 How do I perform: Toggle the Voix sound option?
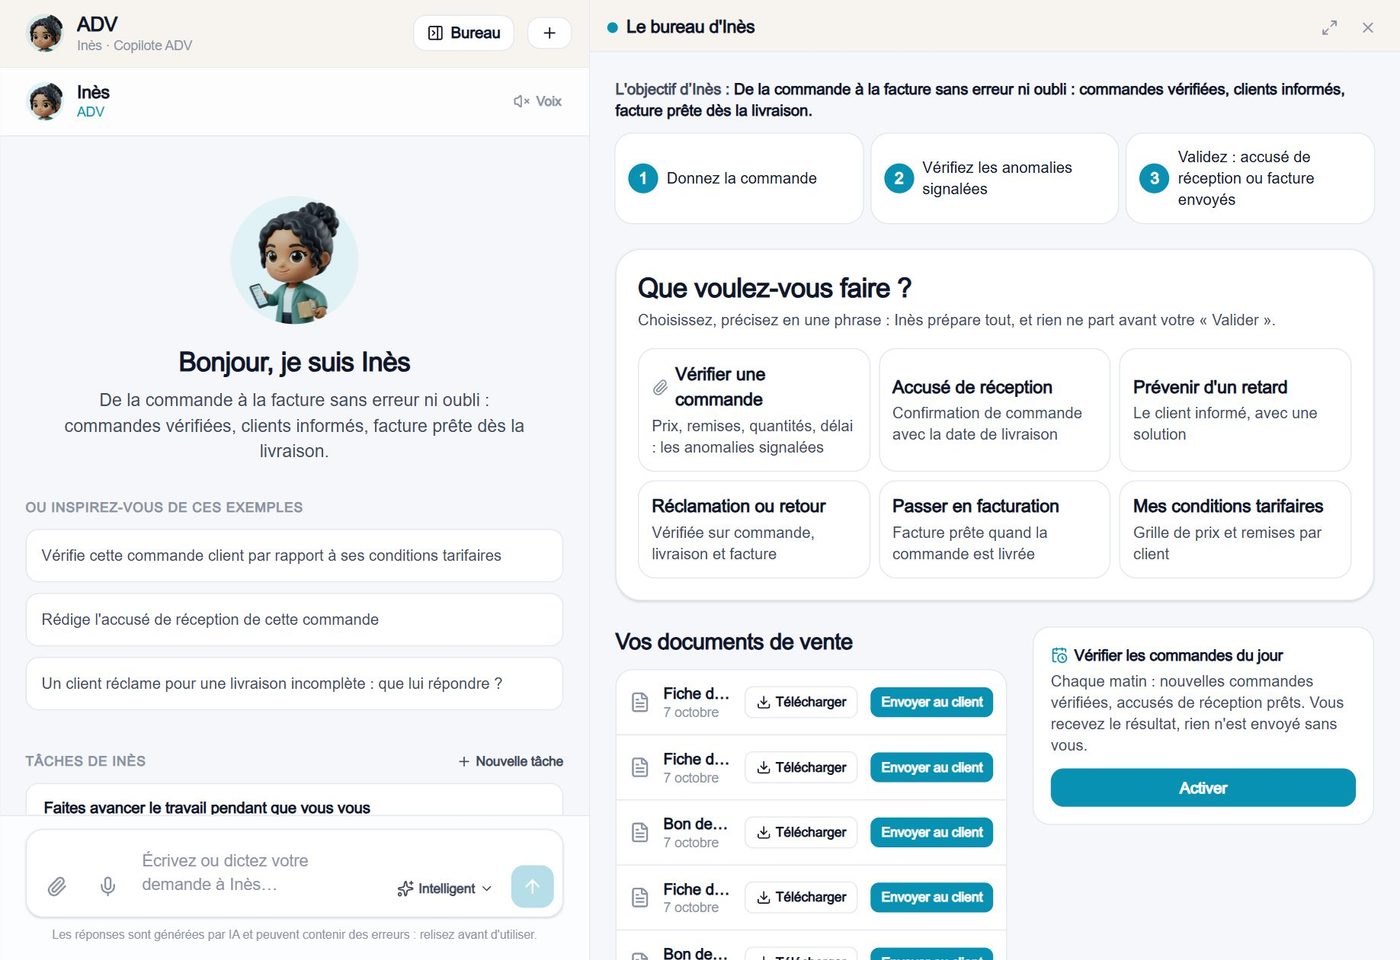pos(537,101)
